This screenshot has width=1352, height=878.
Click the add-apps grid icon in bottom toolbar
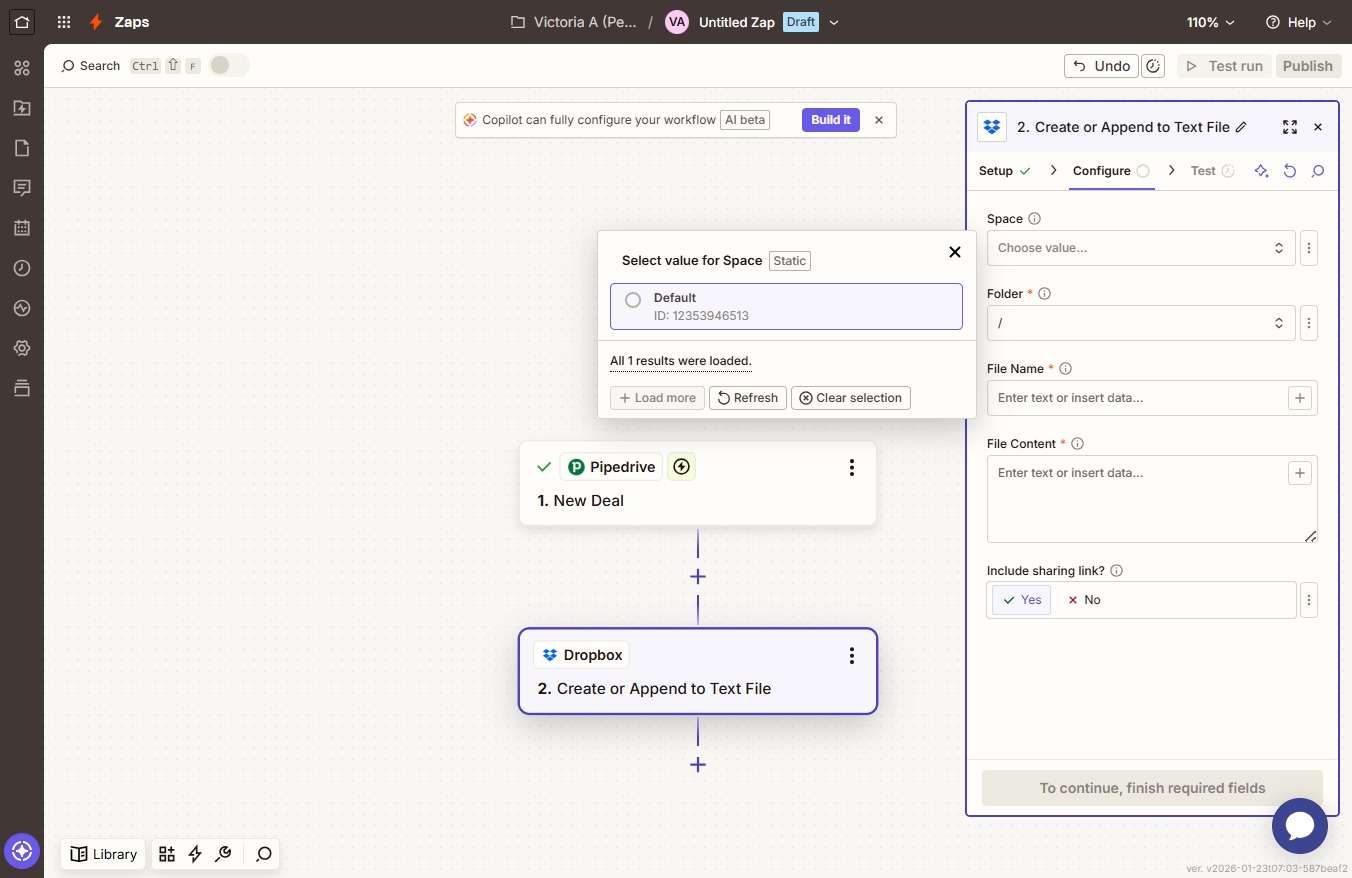point(167,854)
